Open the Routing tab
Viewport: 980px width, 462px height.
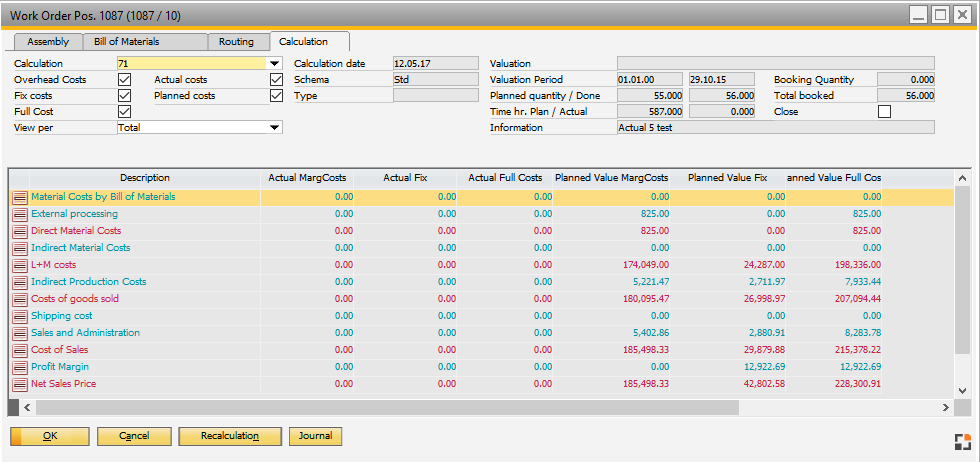(236, 42)
